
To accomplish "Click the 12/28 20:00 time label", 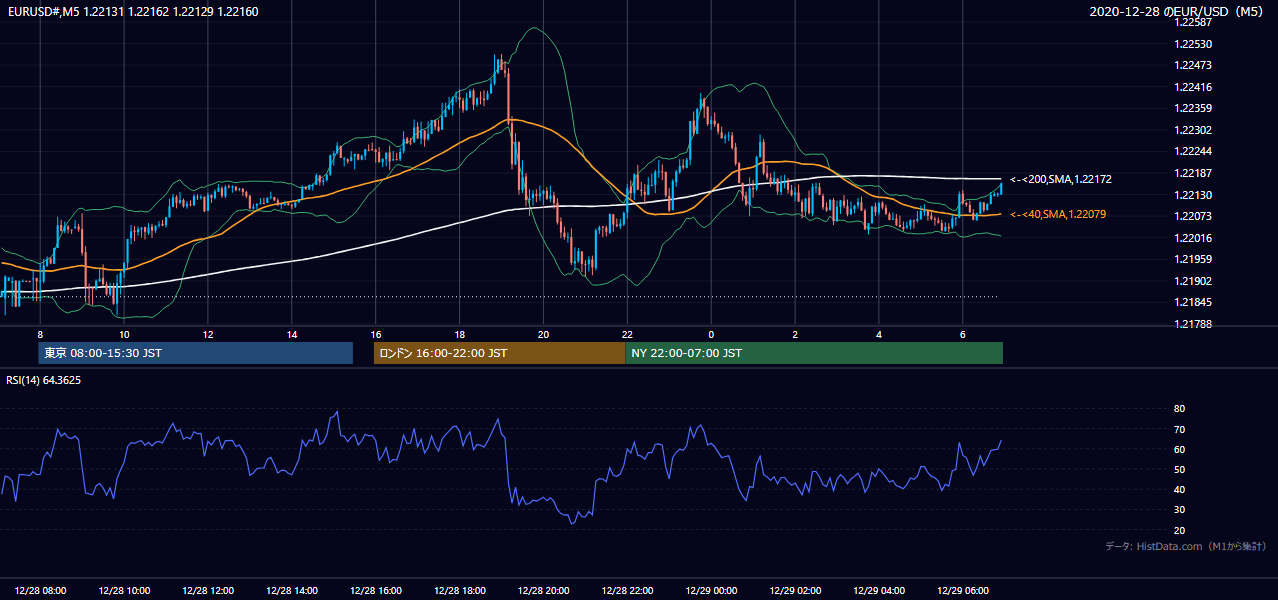I will coord(544,591).
